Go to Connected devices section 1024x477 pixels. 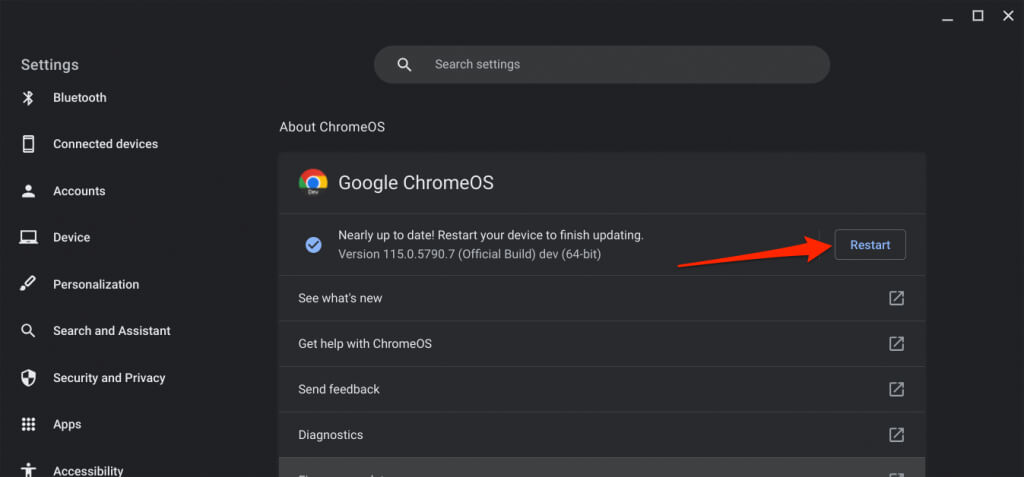tap(105, 144)
